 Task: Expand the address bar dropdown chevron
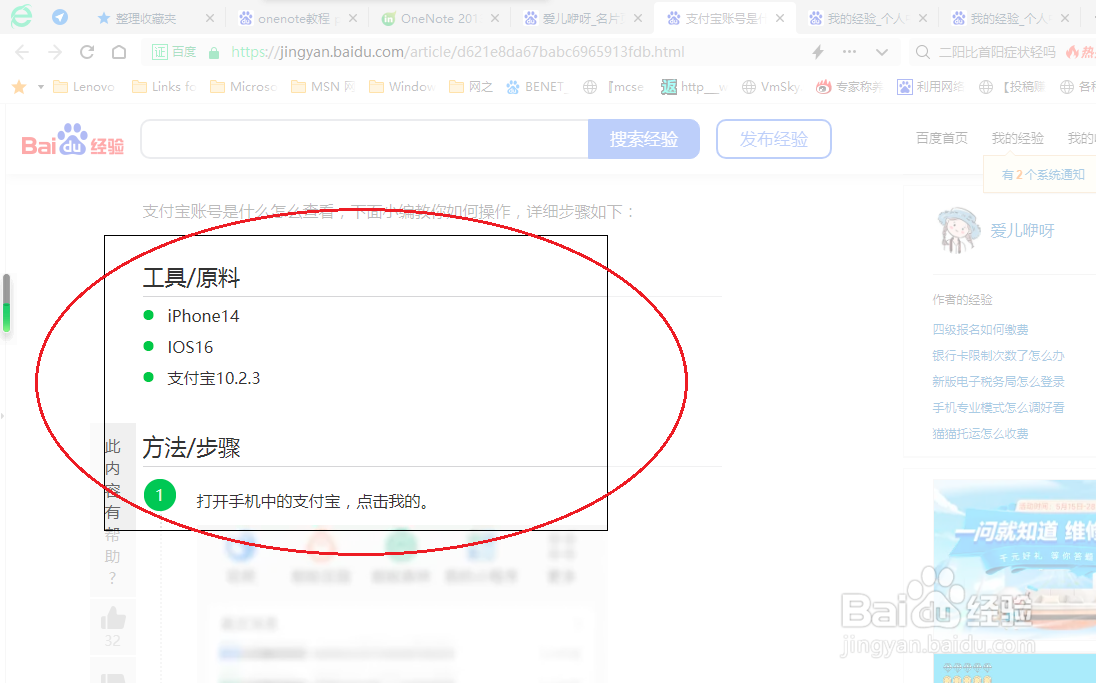click(x=881, y=52)
